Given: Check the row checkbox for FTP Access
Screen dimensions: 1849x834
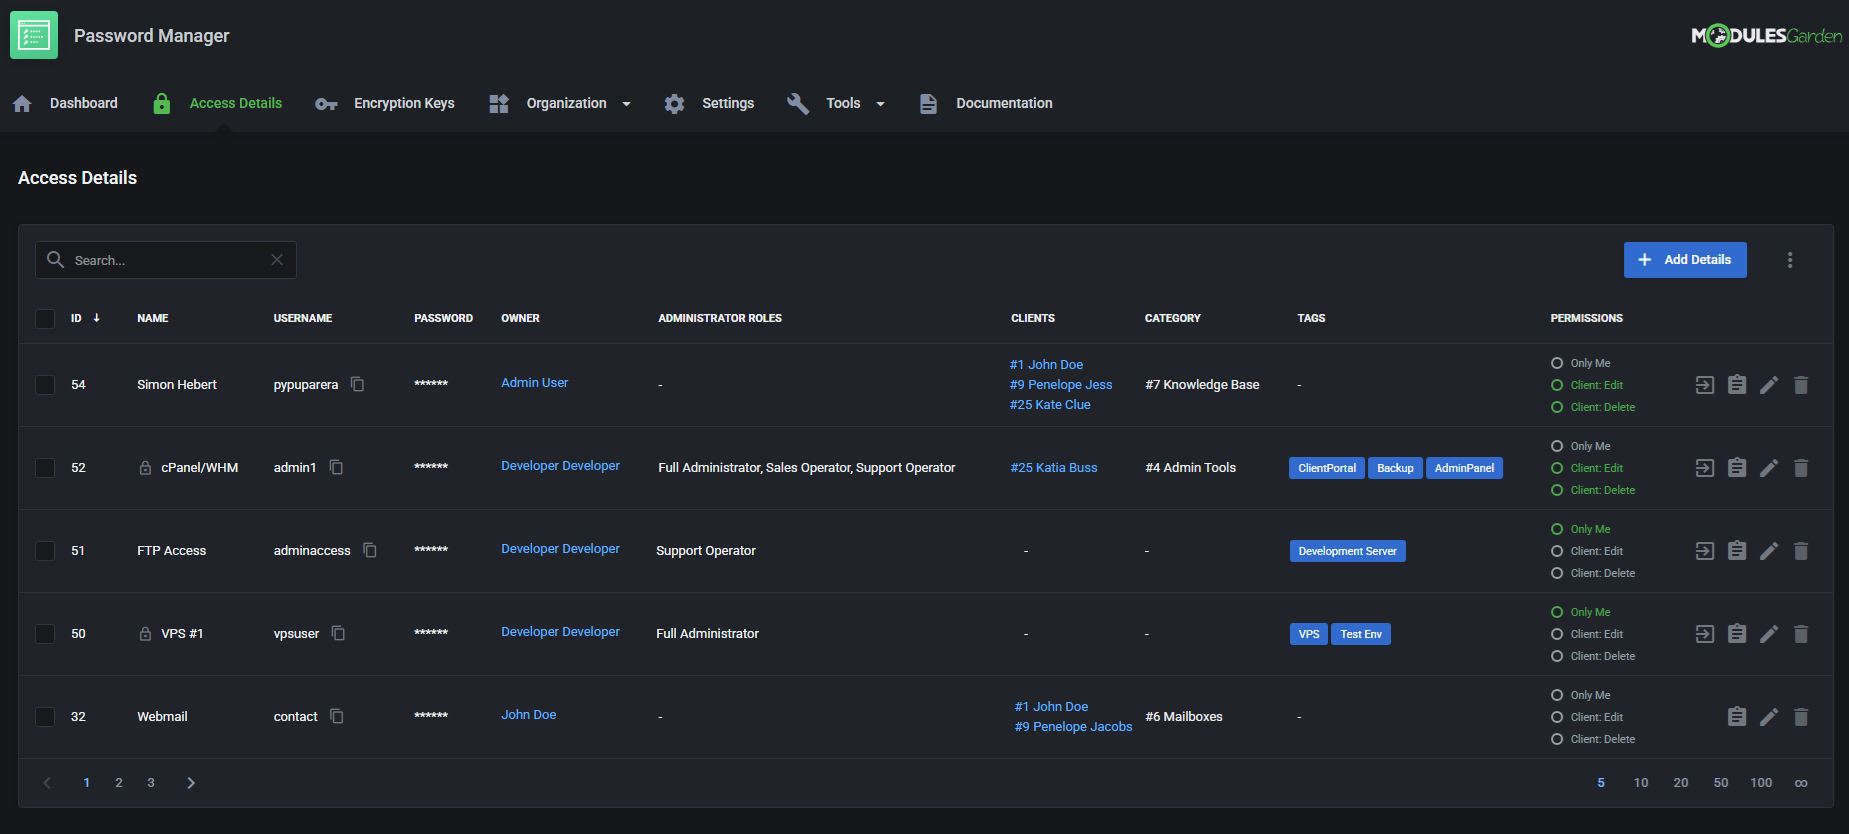Looking at the screenshot, I should pos(45,551).
